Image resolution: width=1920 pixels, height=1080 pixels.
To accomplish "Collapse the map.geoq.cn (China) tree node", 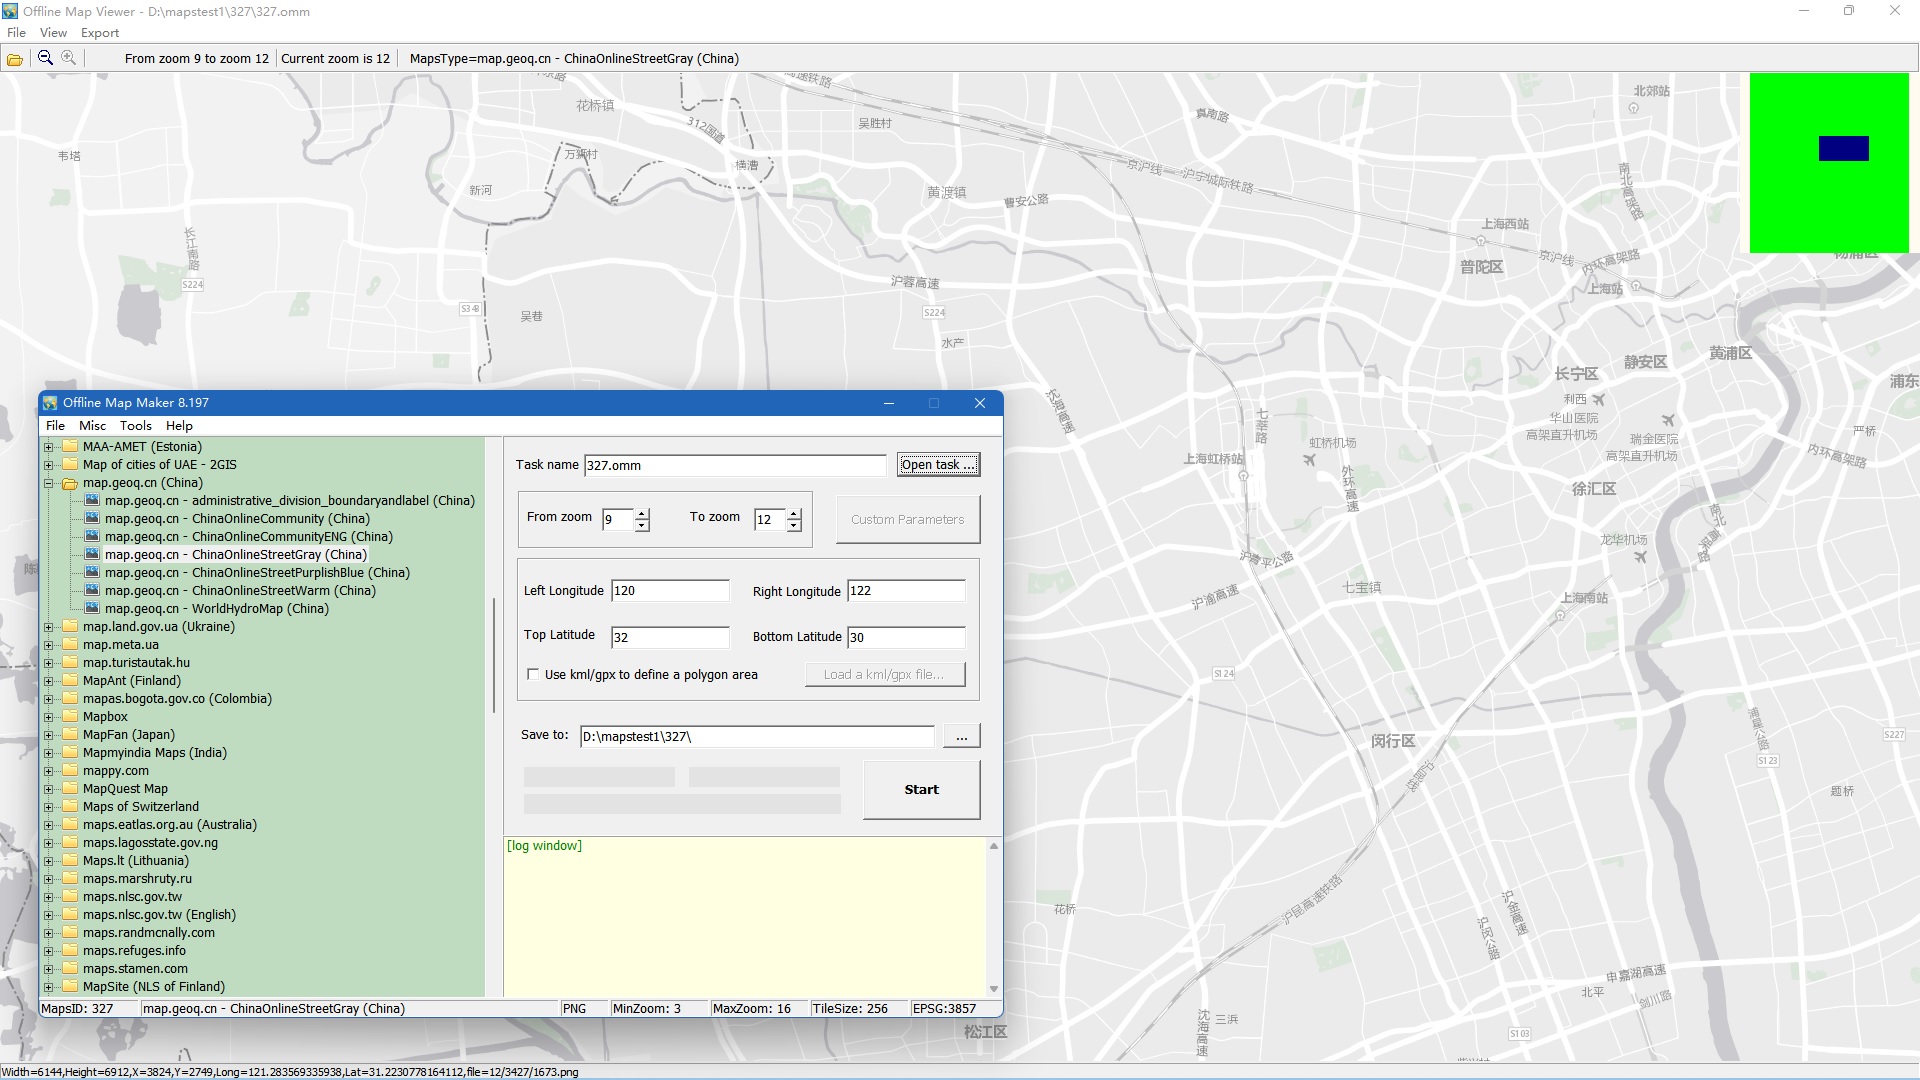I will pos(48,483).
